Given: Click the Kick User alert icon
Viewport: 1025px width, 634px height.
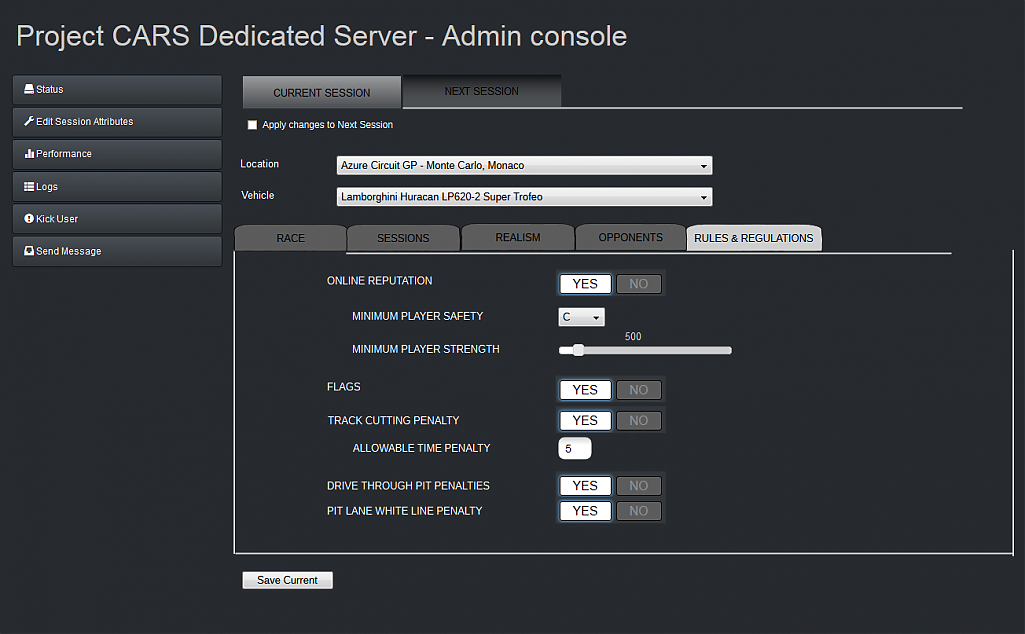Looking at the screenshot, I should tap(29, 218).
